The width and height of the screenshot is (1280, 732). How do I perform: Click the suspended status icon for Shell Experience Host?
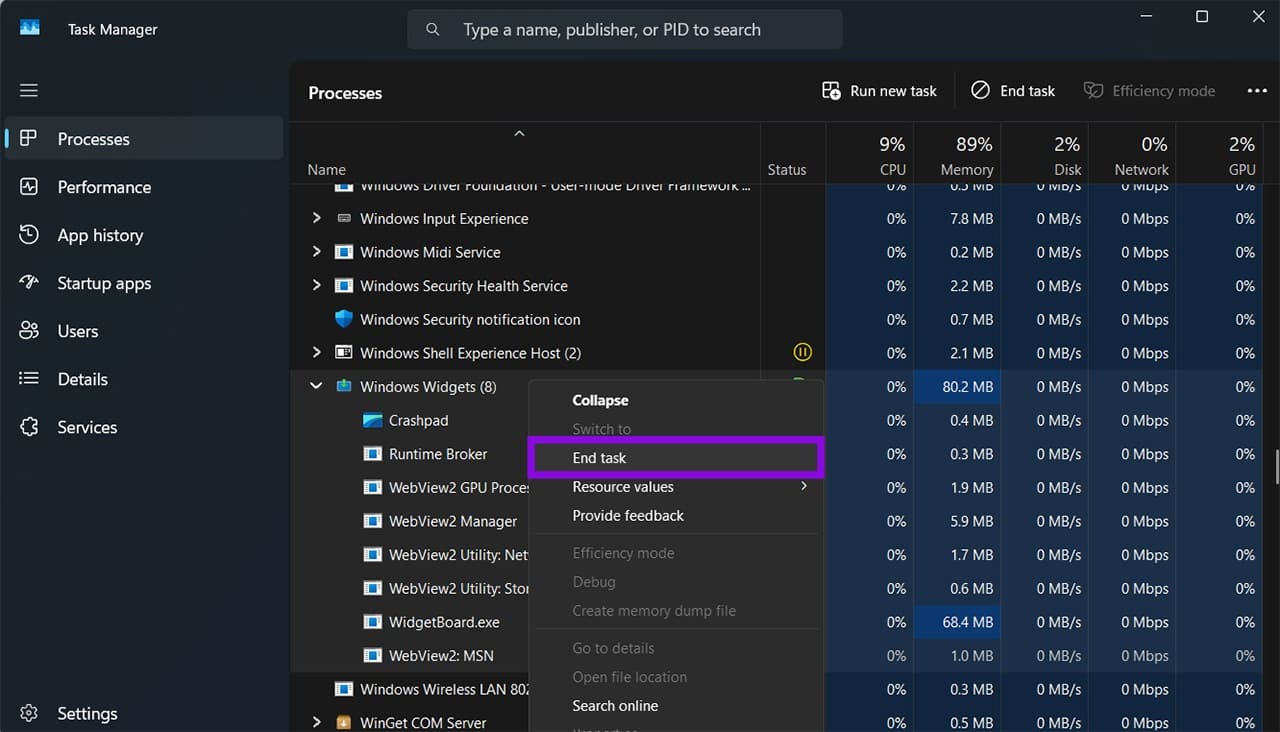[x=802, y=352]
